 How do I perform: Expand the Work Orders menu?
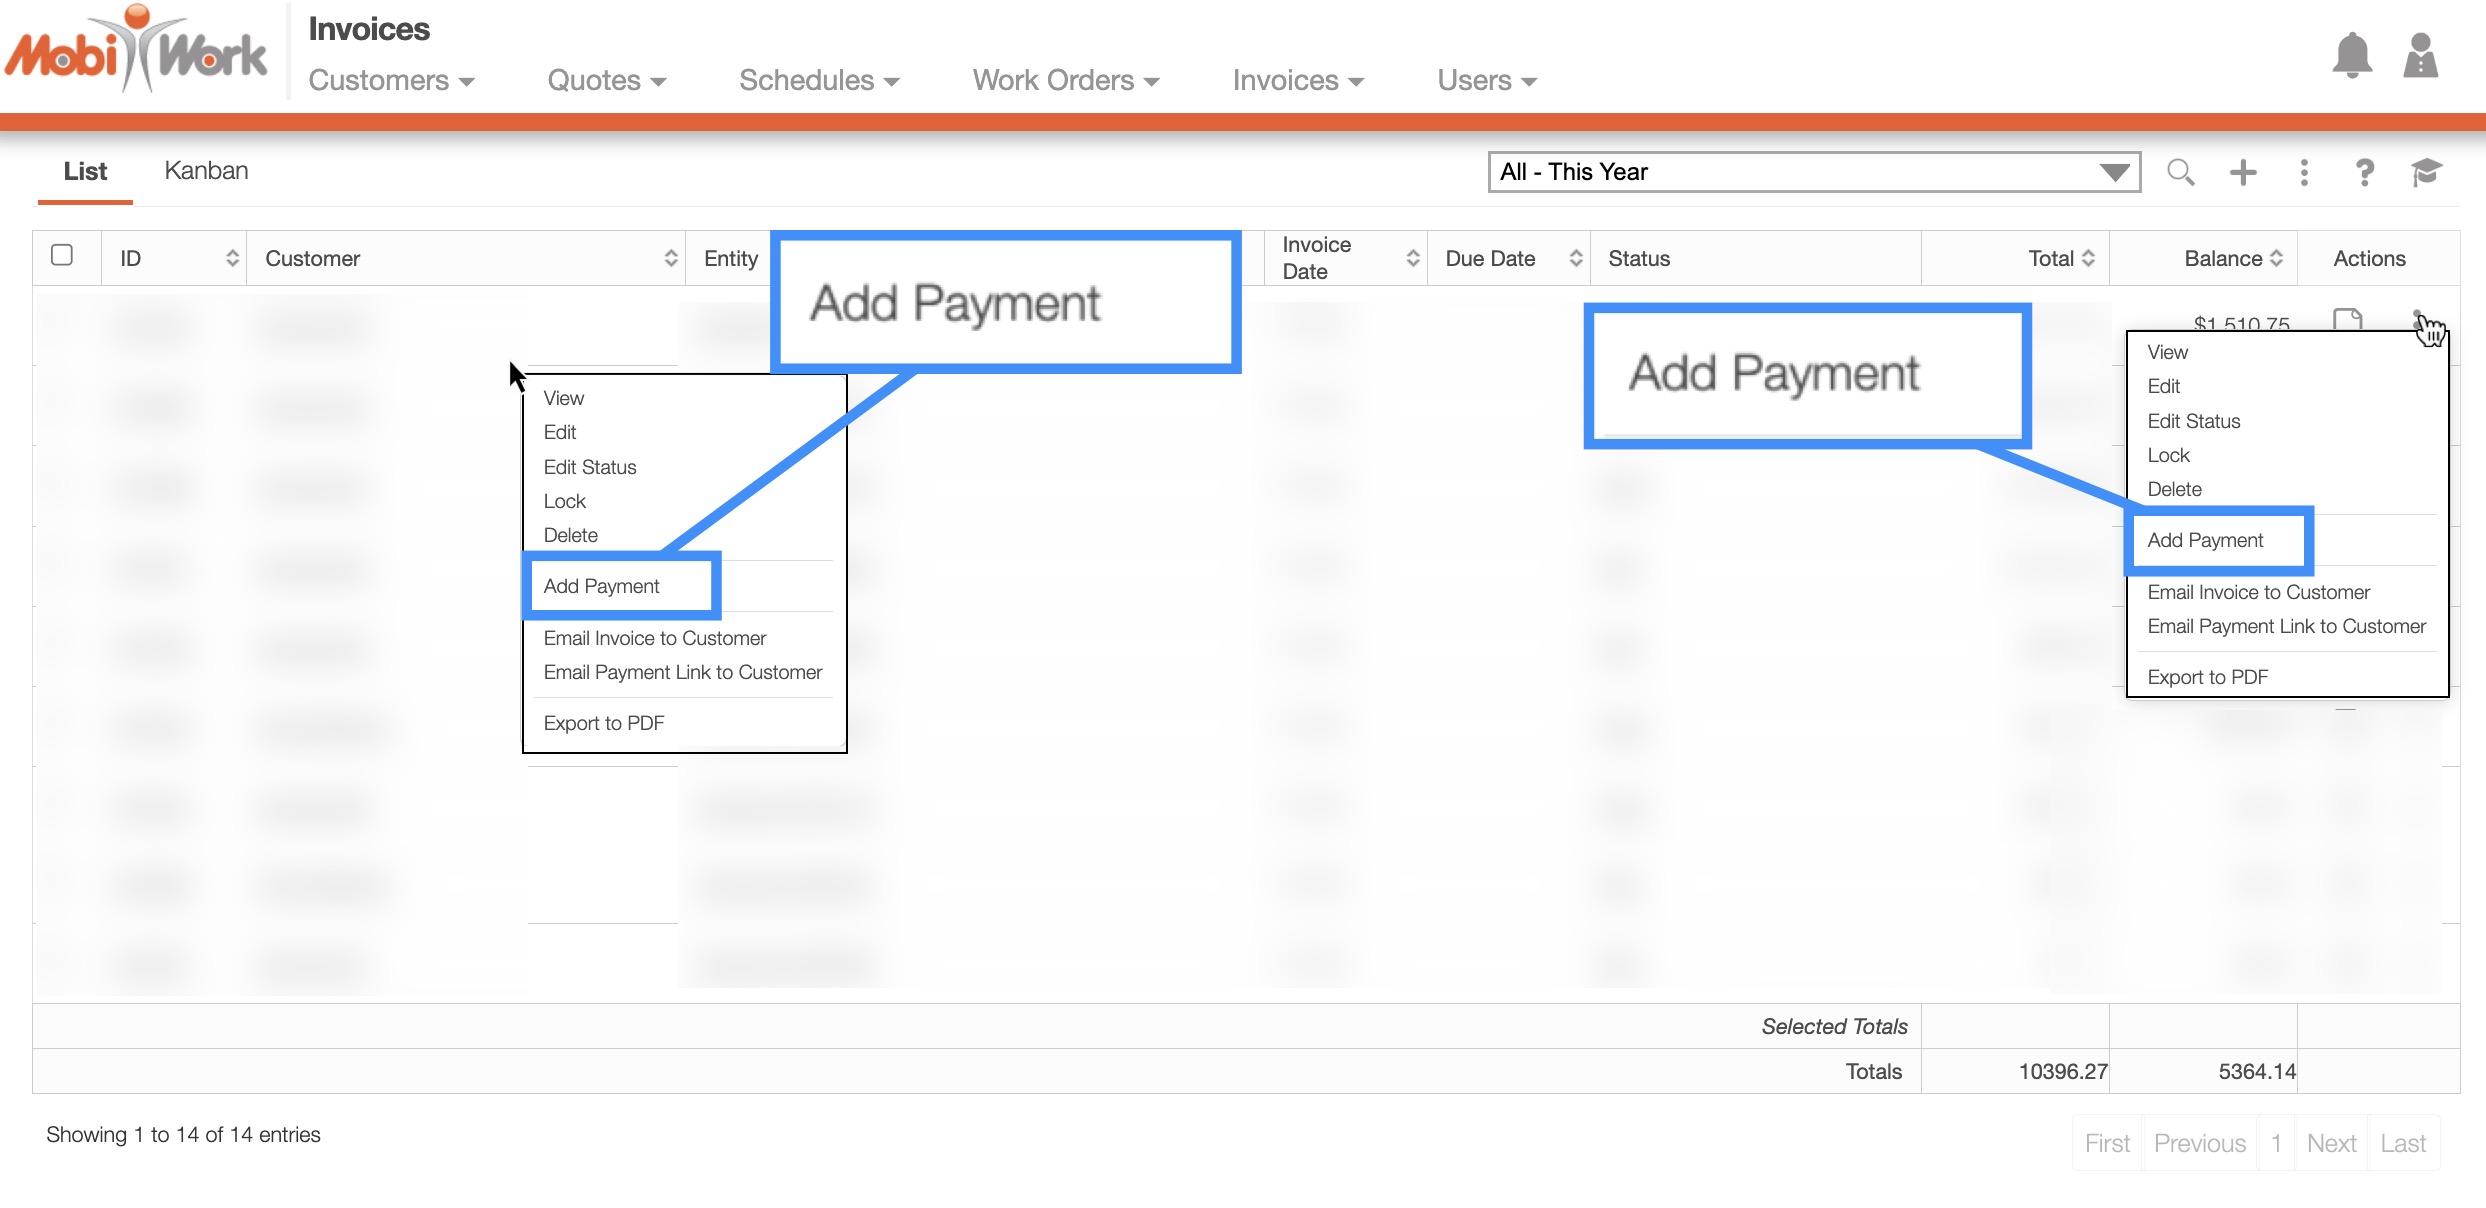[x=1065, y=80]
